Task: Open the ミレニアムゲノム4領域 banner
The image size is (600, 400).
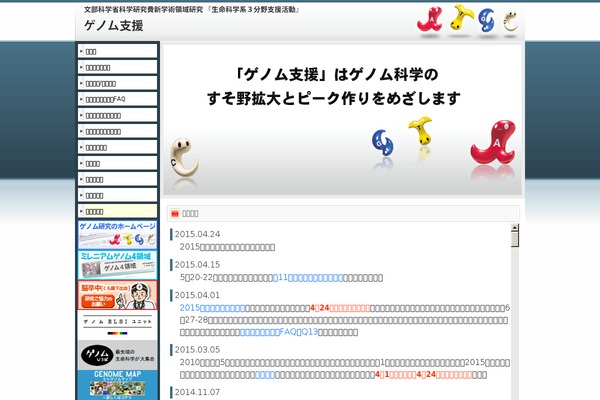Action: point(117,264)
